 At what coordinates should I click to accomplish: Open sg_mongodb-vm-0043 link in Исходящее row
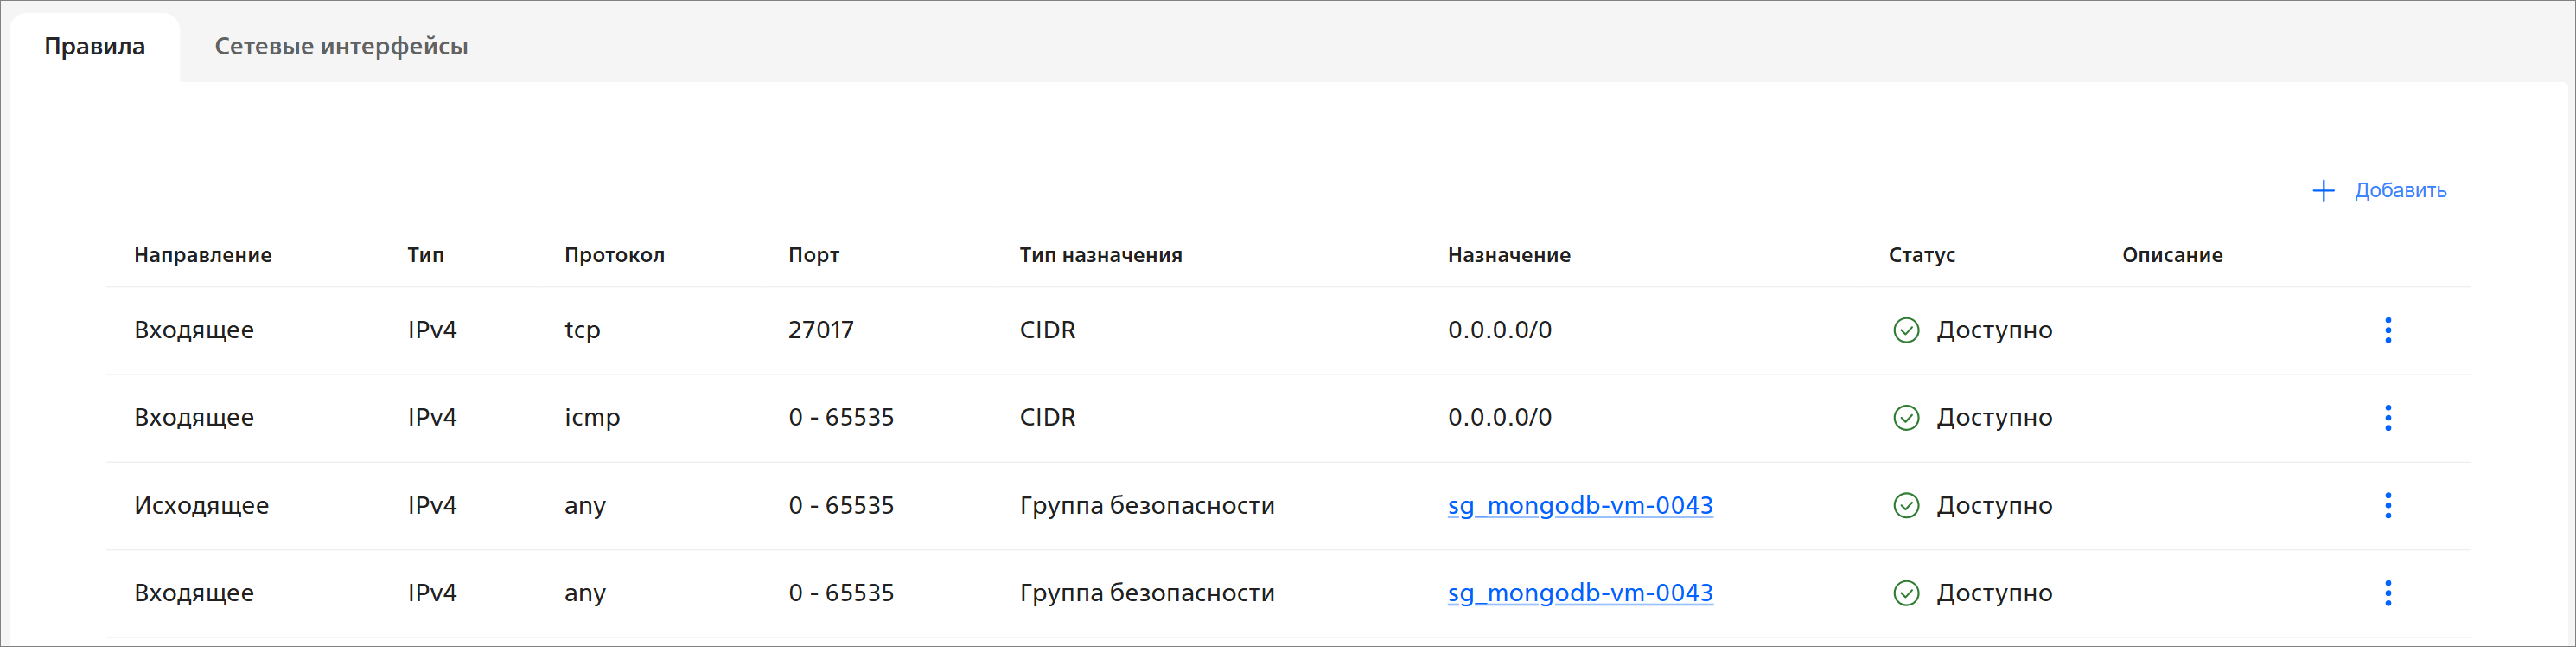click(1579, 505)
